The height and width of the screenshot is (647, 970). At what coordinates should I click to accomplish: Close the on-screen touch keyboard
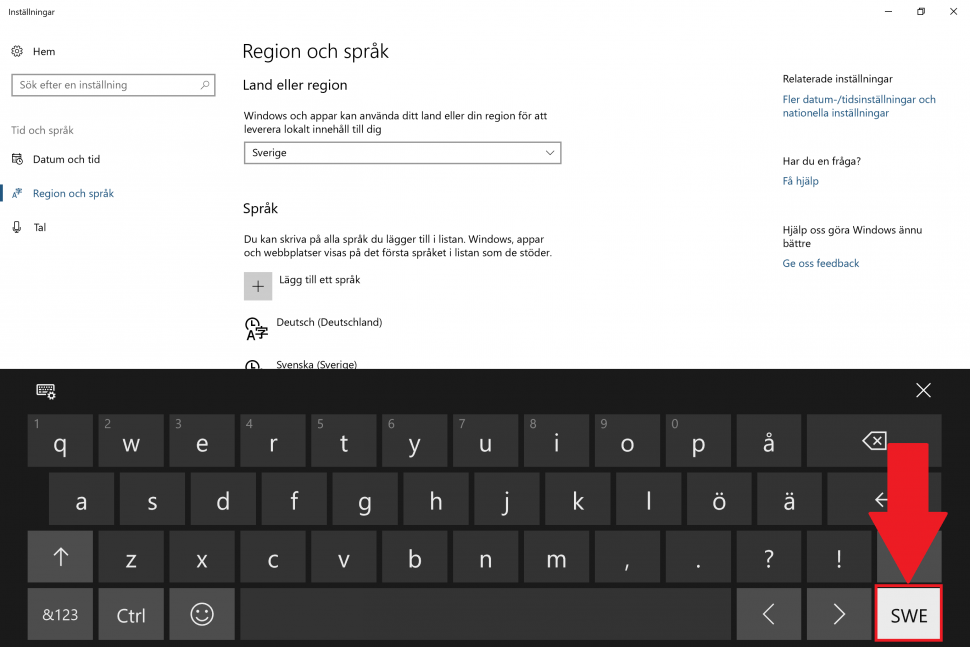tap(923, 390)
